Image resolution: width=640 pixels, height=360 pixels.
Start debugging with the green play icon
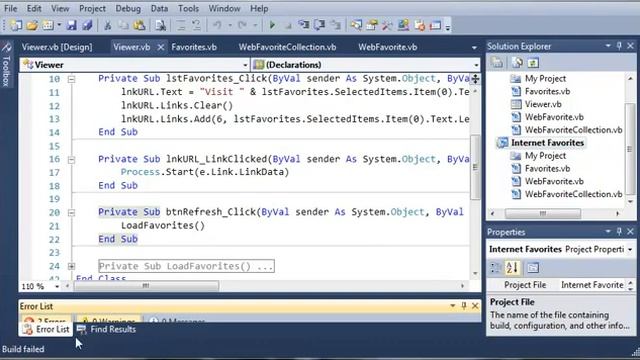coord(272,25)
